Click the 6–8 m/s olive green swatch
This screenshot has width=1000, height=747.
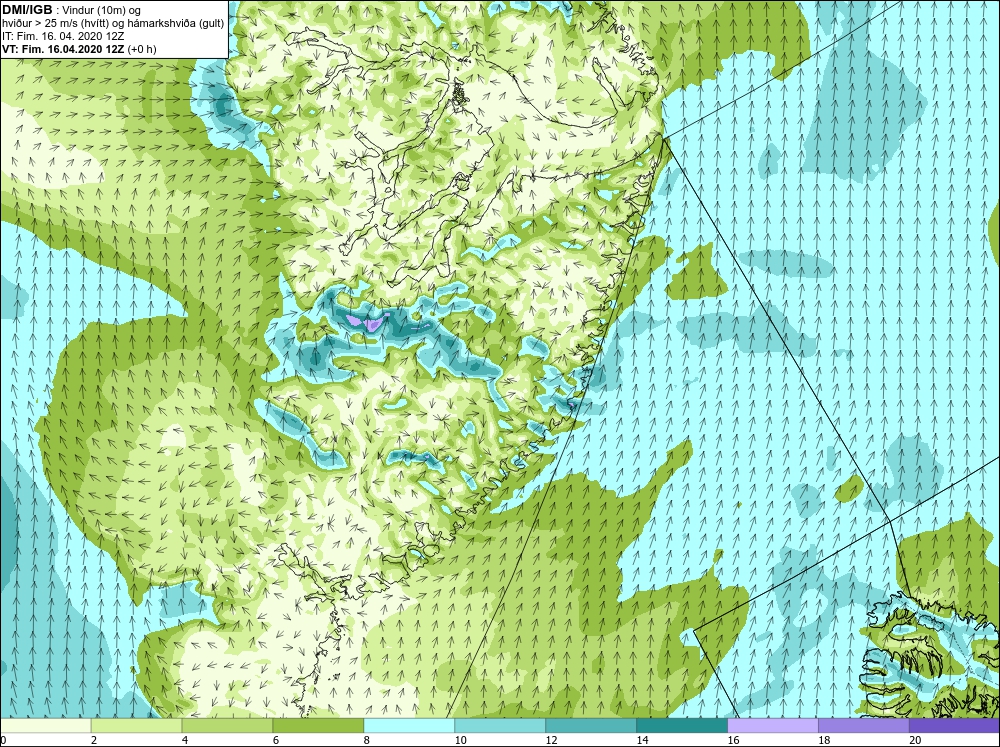pos(318,726)
